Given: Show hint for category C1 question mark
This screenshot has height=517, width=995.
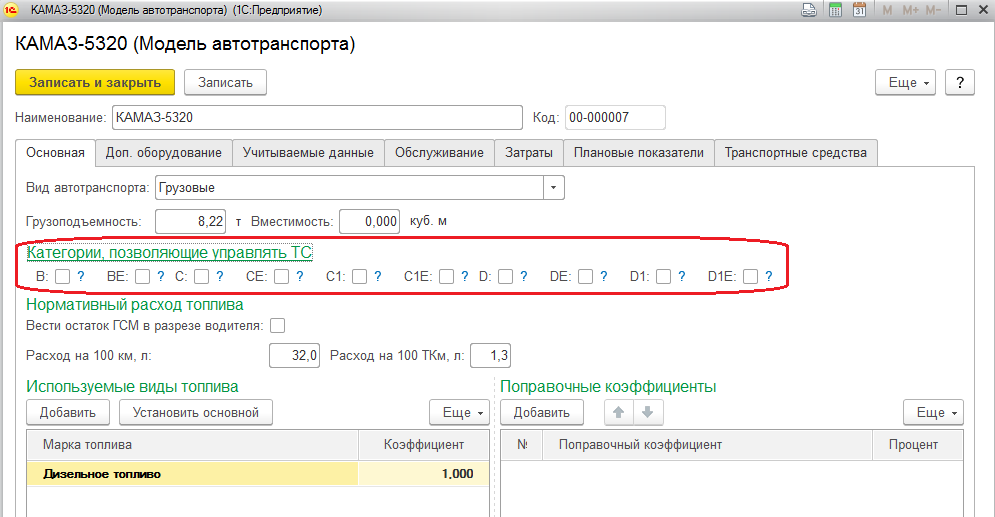Looking at the screenshot, I should pos(378,277).
